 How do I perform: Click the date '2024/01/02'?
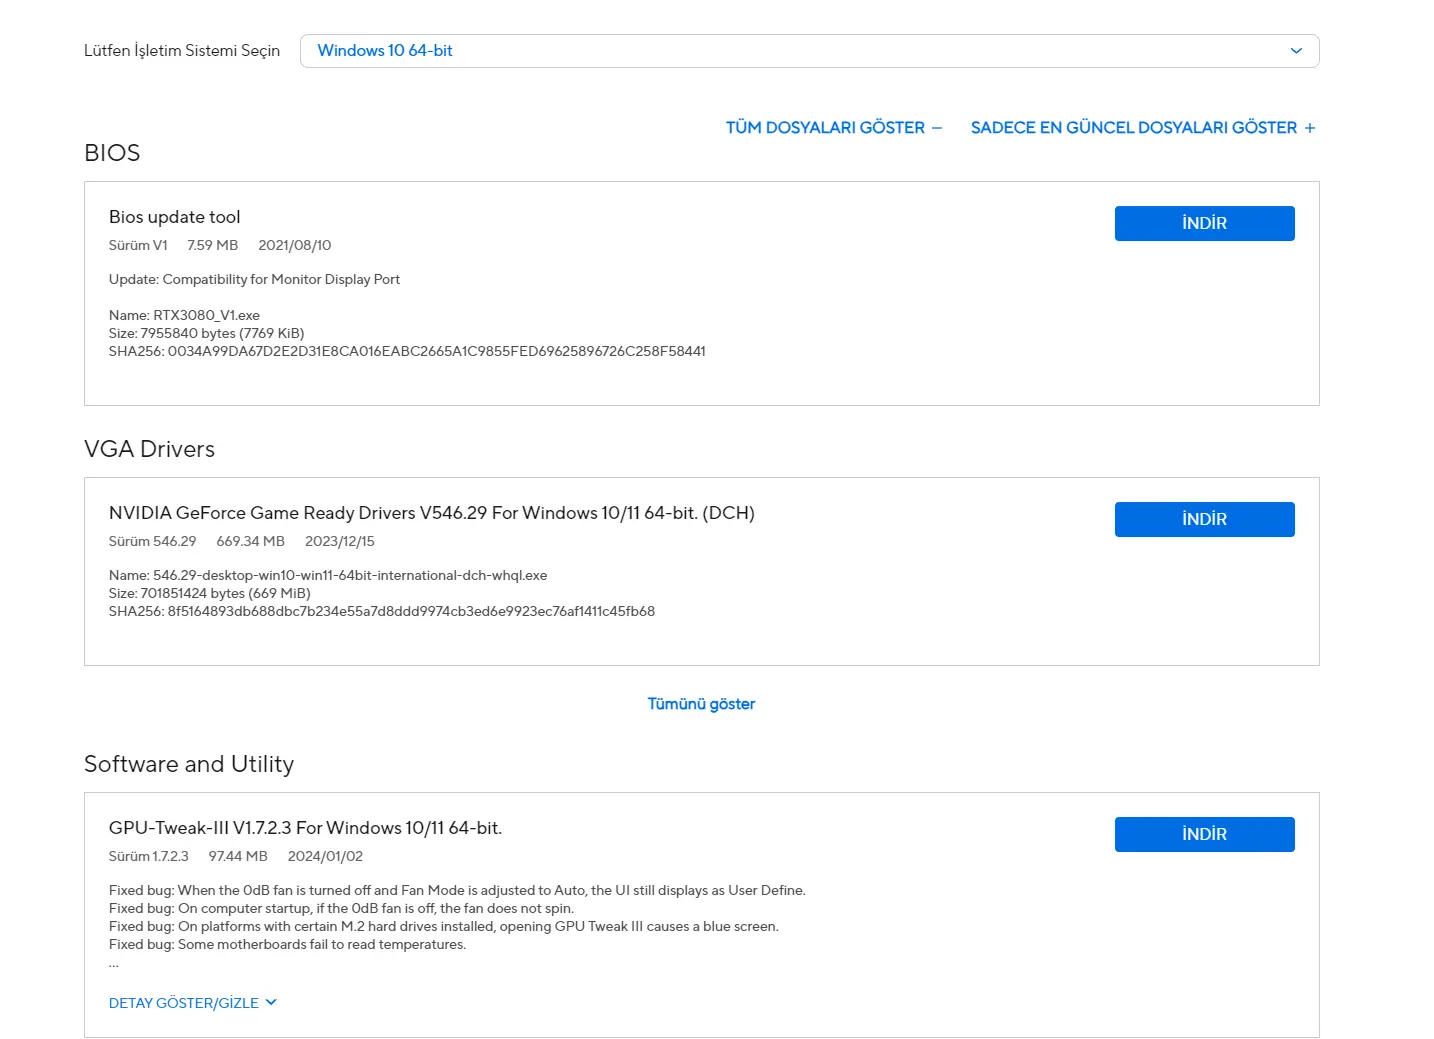(x=325, y=856)
